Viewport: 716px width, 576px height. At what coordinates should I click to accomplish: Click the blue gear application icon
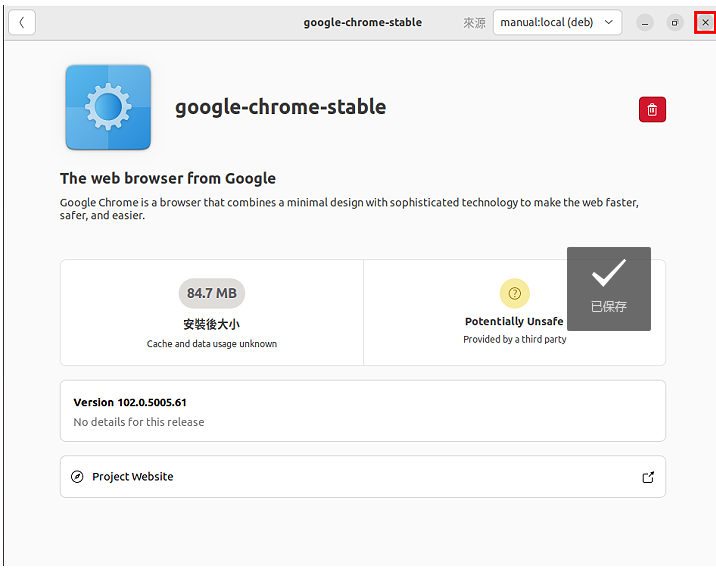(108, 107)
